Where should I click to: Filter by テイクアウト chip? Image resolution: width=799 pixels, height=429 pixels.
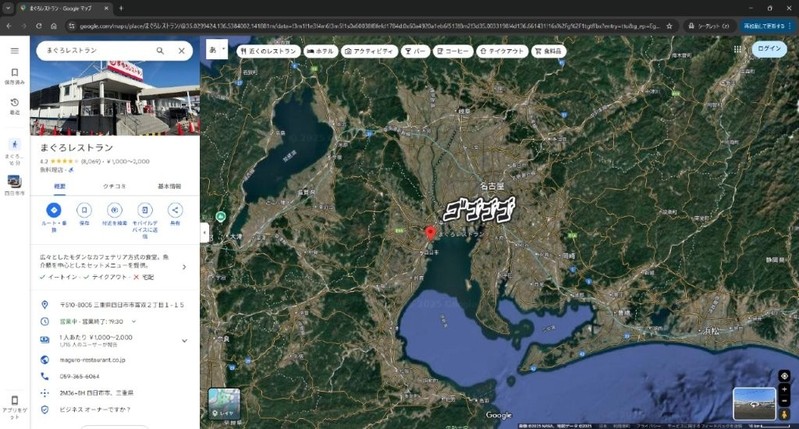(502, 51)
